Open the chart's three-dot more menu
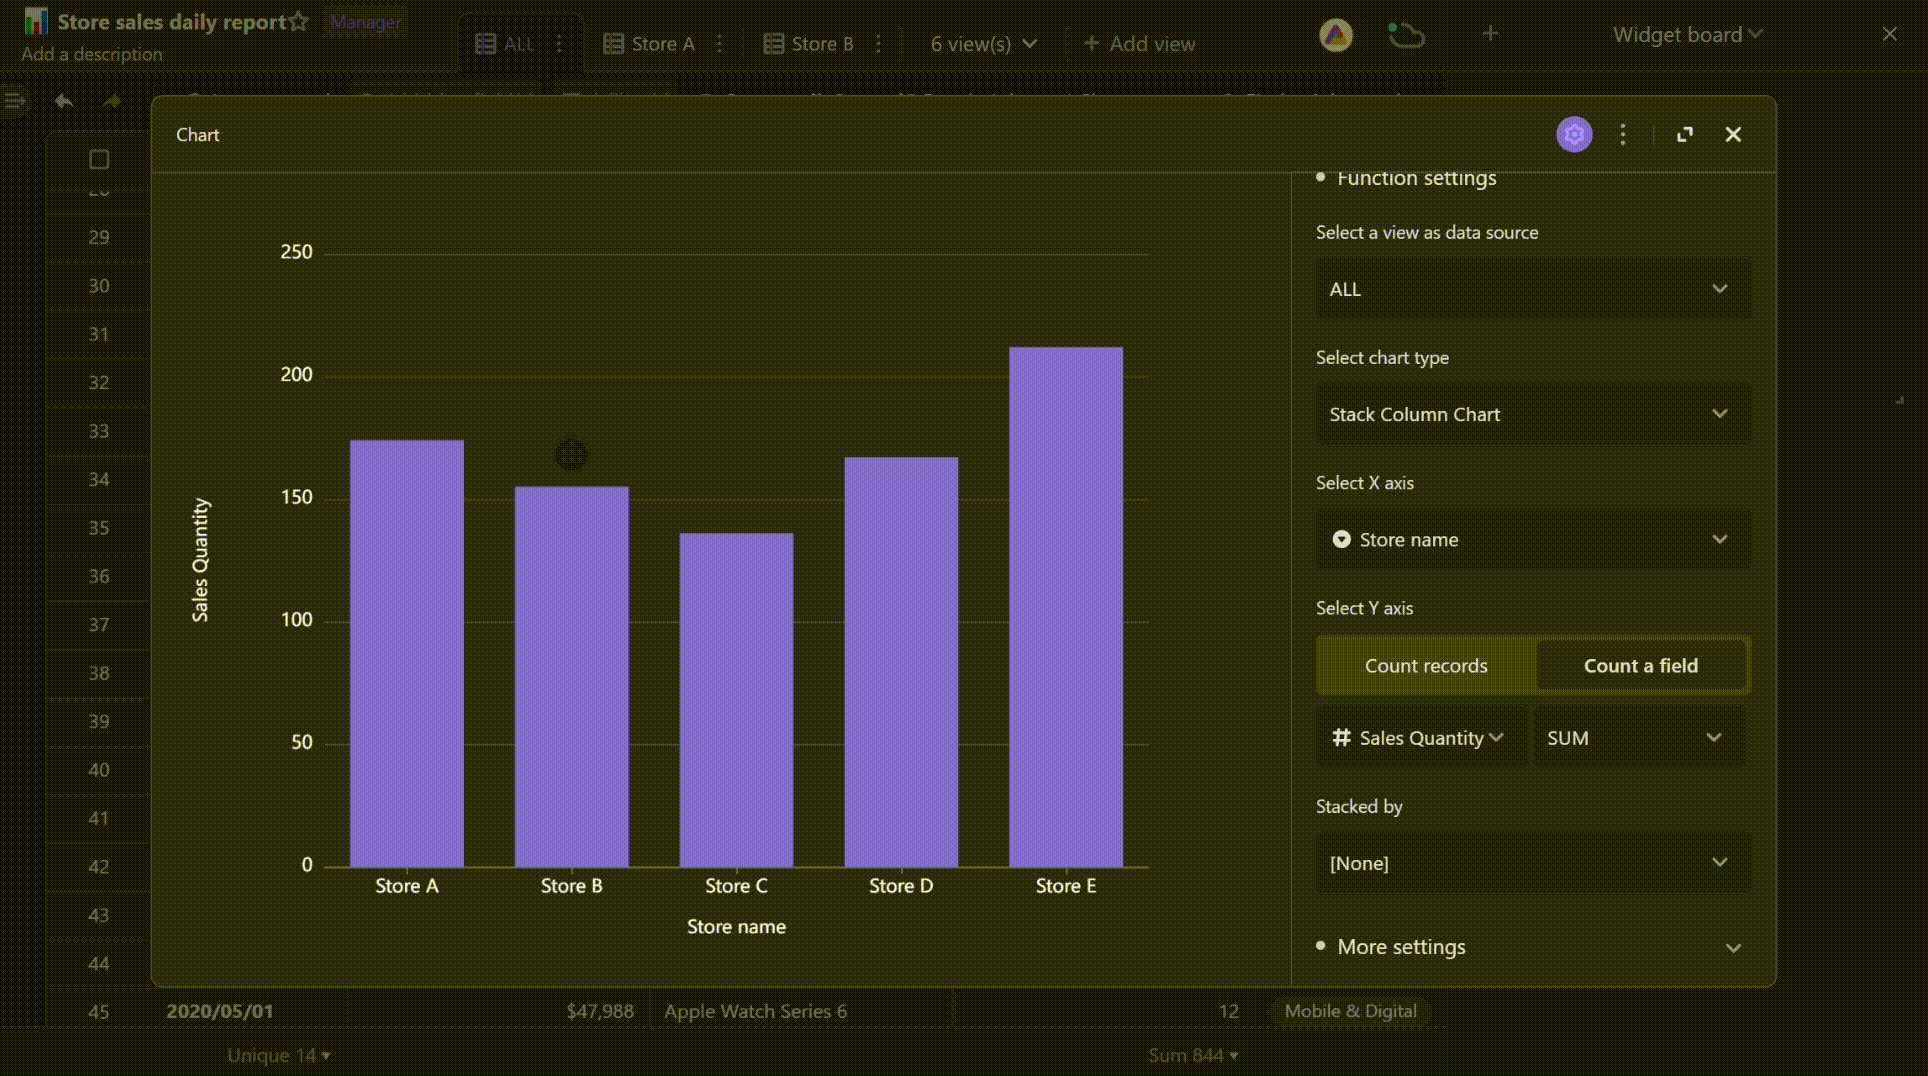The height and width of the screenshot is (1076, 1928). point(1623,134)
